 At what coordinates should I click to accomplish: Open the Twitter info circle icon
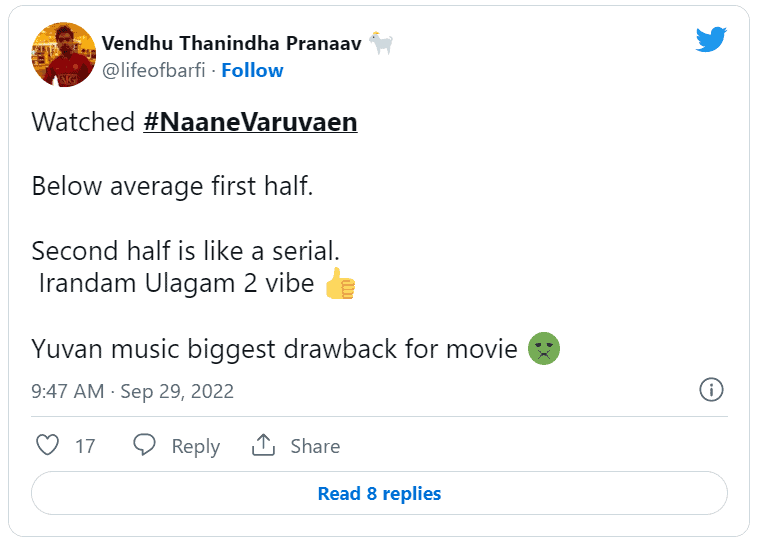click(x=710, y=390)
